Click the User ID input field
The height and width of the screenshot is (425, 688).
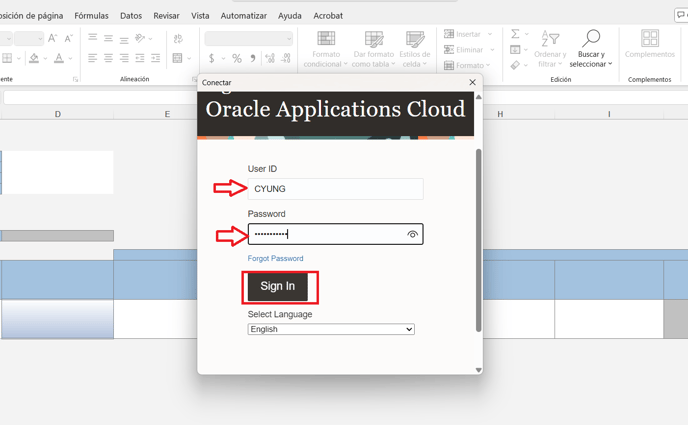click(x=335, y=189)
